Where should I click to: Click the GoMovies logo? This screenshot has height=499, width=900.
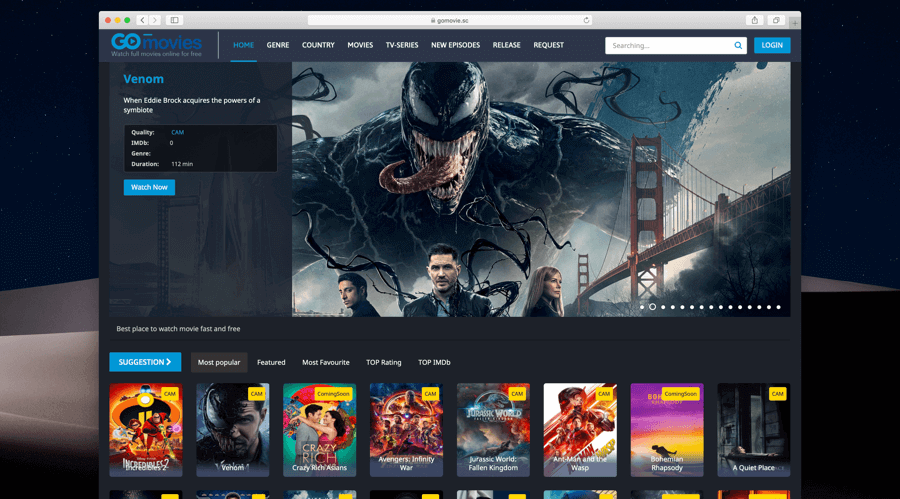tap(156, 45)
